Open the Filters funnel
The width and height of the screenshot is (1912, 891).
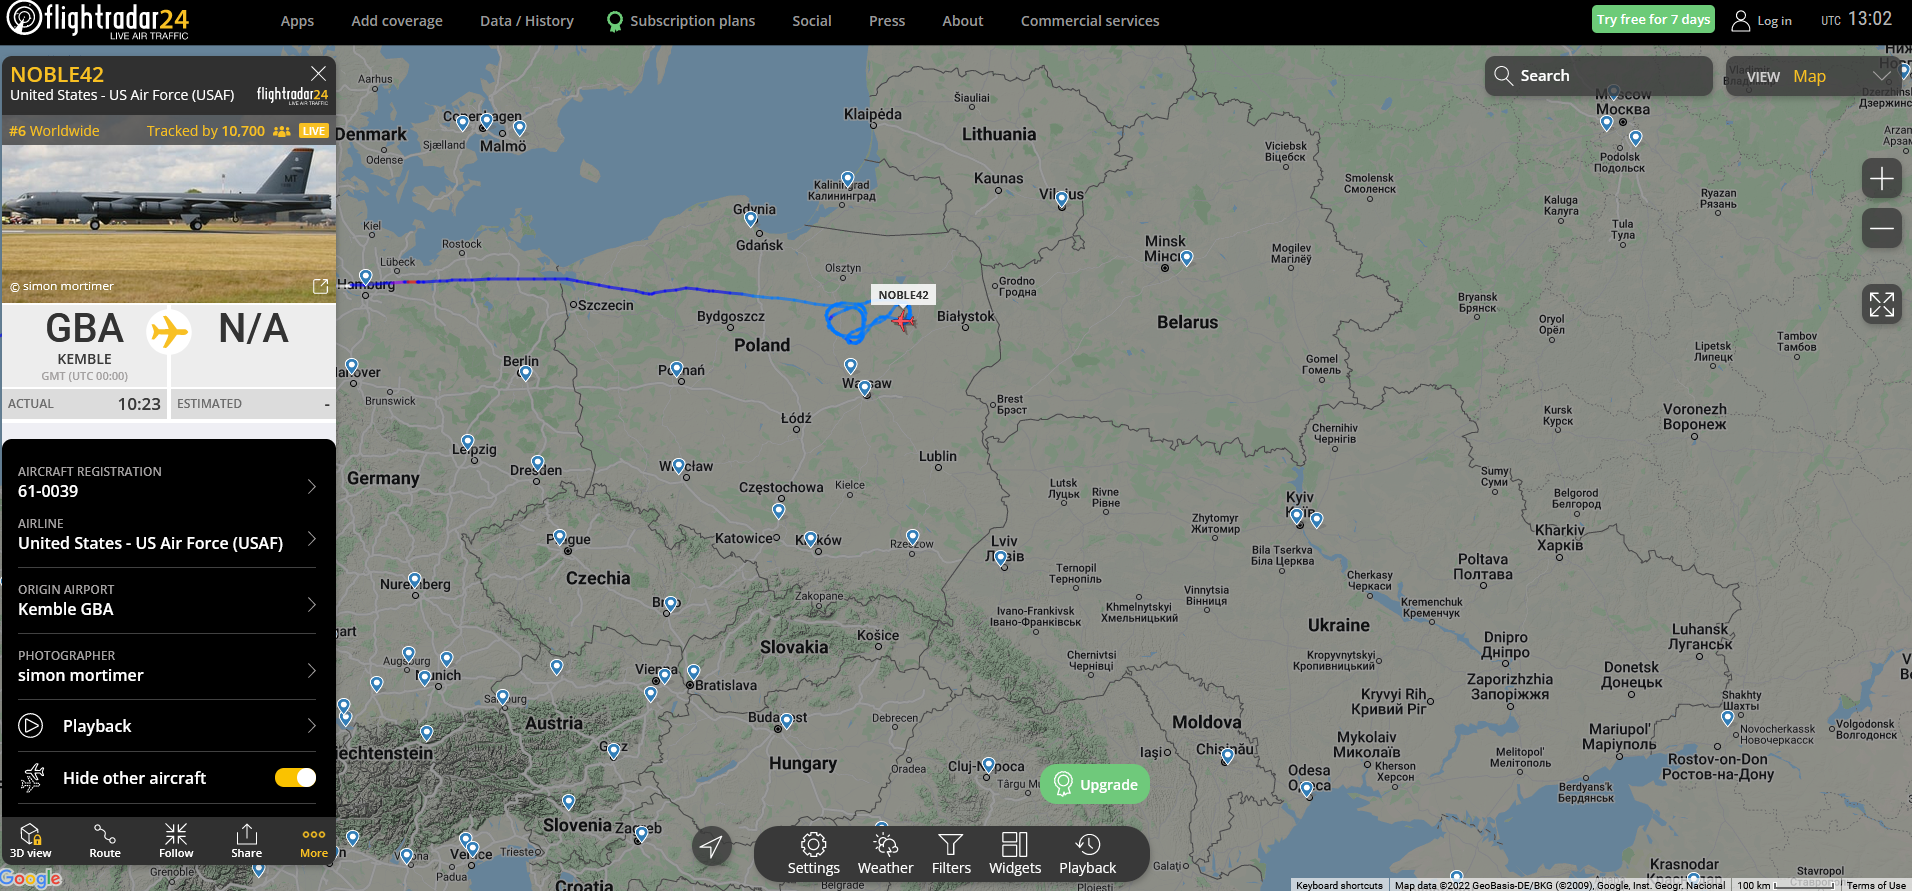(951, 854)
